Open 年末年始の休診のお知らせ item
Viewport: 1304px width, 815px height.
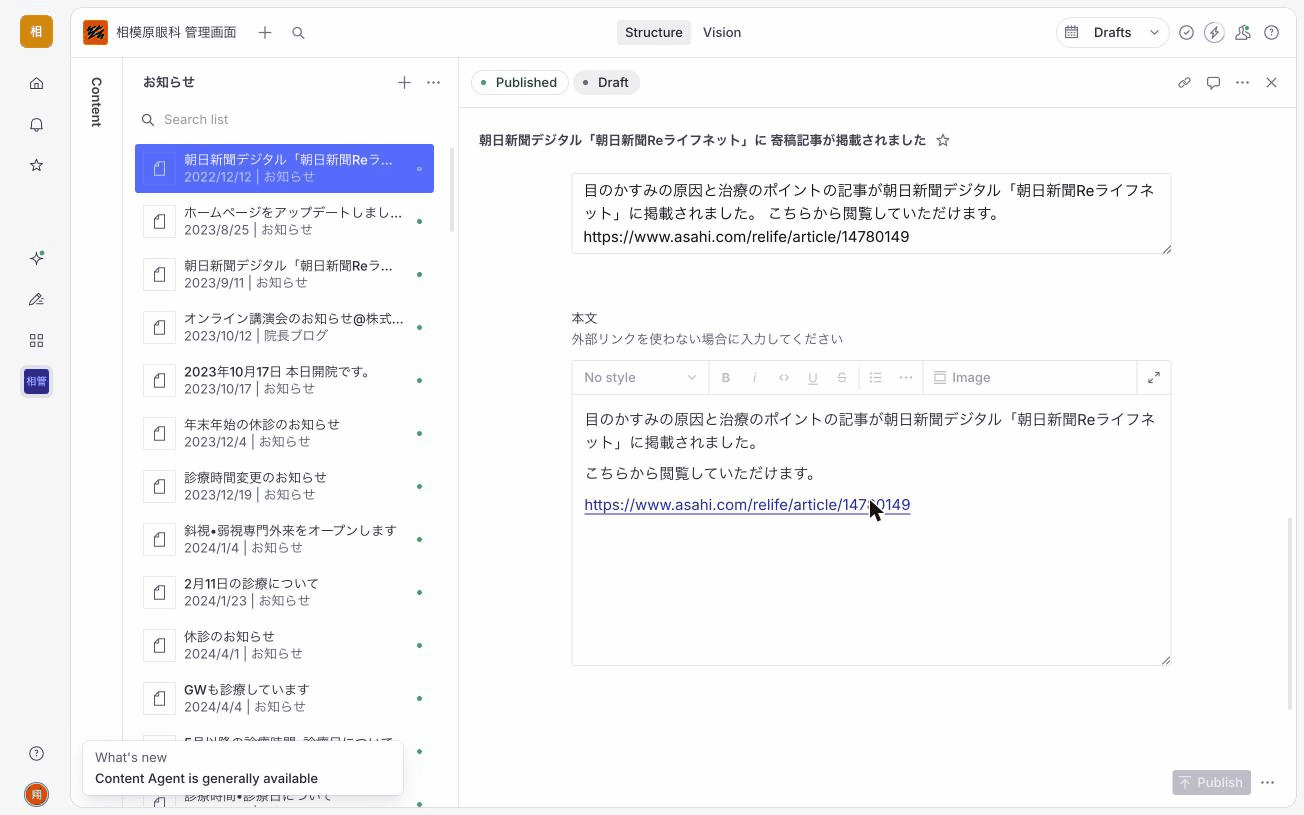pyautogui.click(x=284, y=433)
